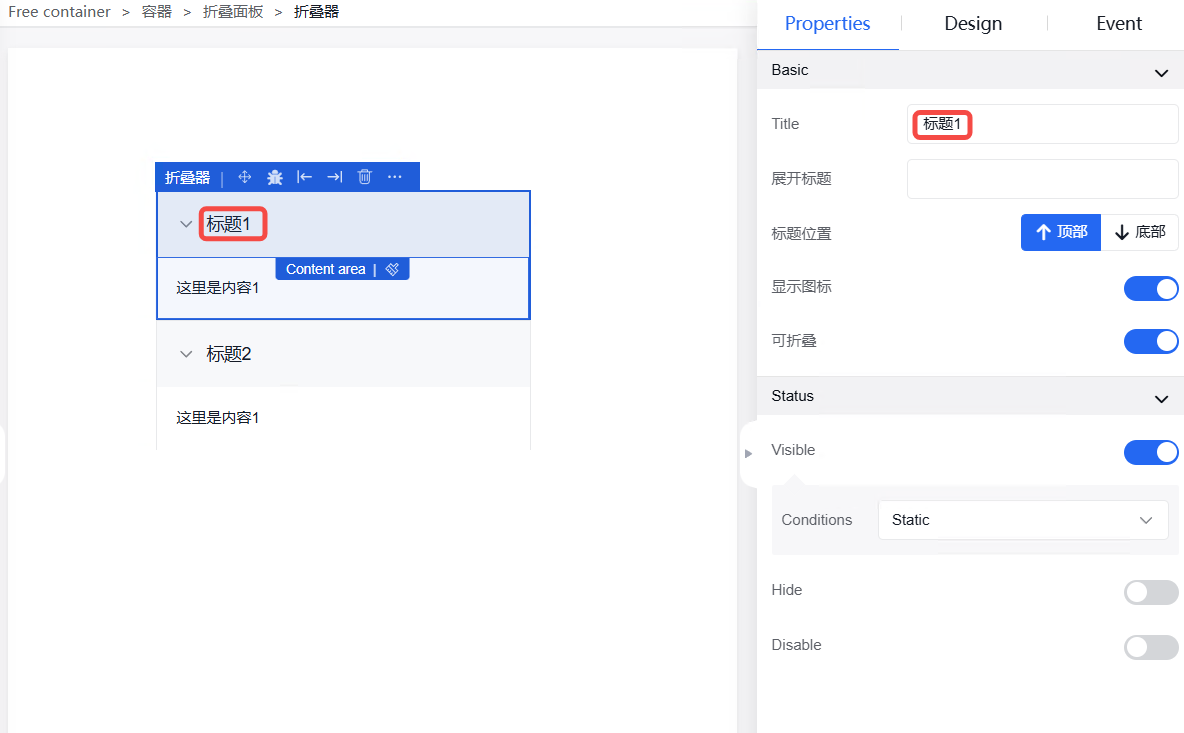Click the 折叠器 breadcrumb
The height and width of the screenshot is (733, 1184).
pyautogui.click(x=316, y=12)
